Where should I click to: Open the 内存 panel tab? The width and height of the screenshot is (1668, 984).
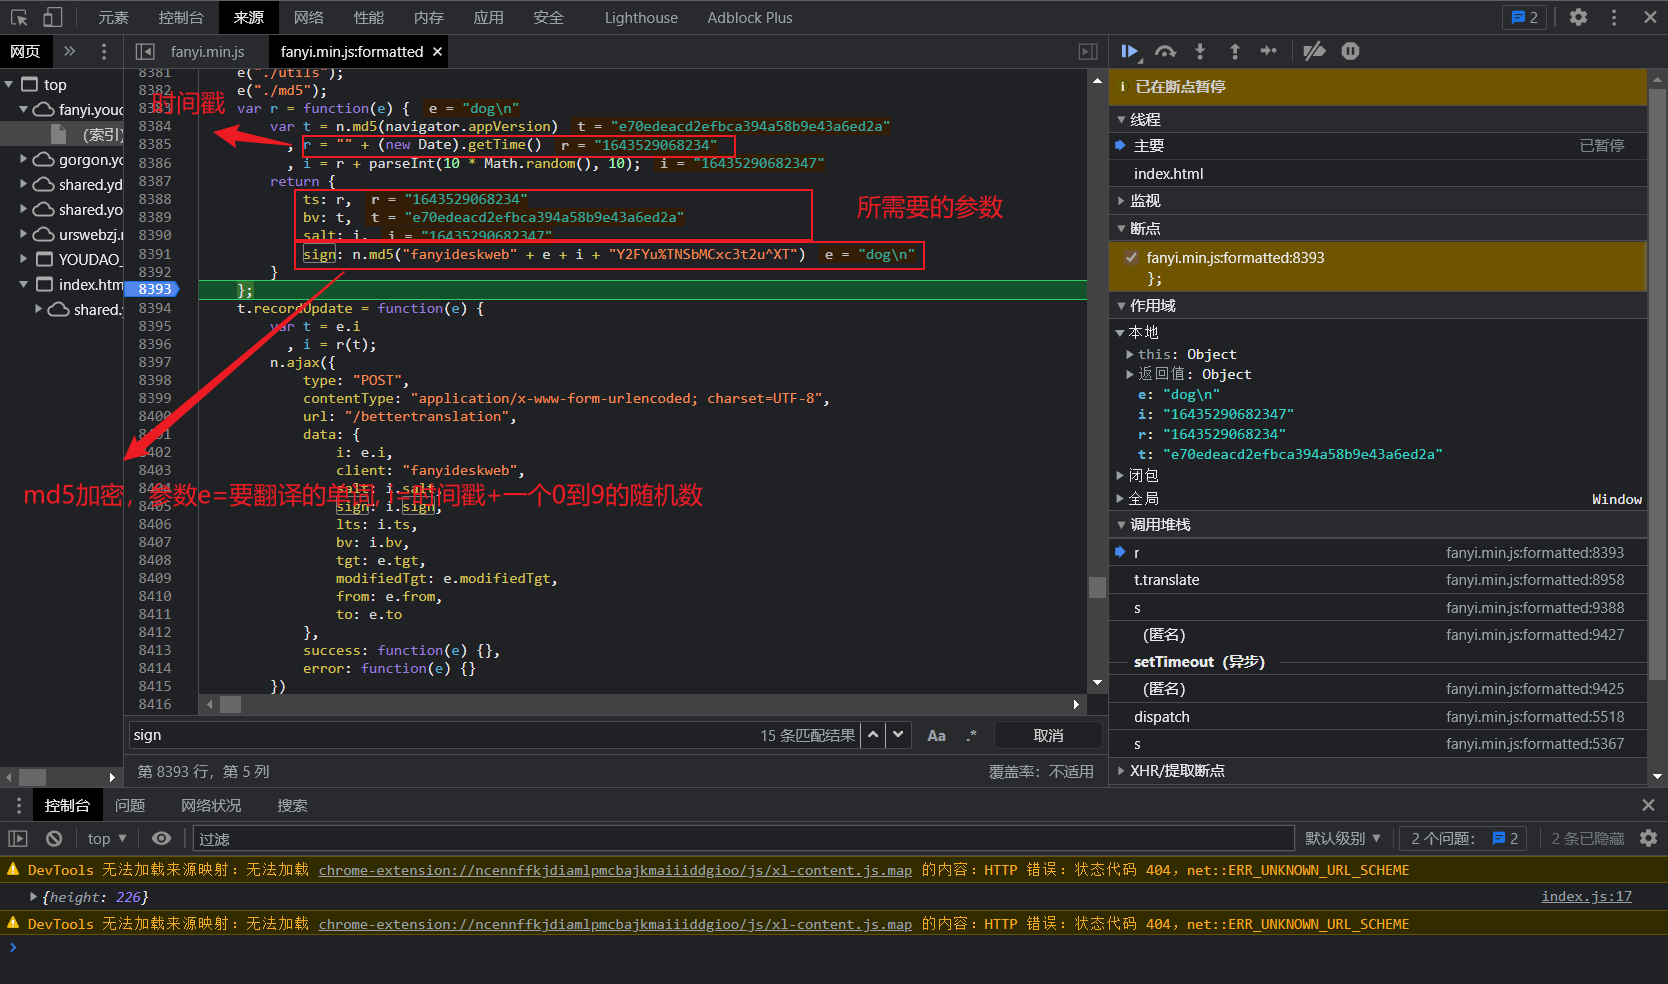tap(428, 17)
